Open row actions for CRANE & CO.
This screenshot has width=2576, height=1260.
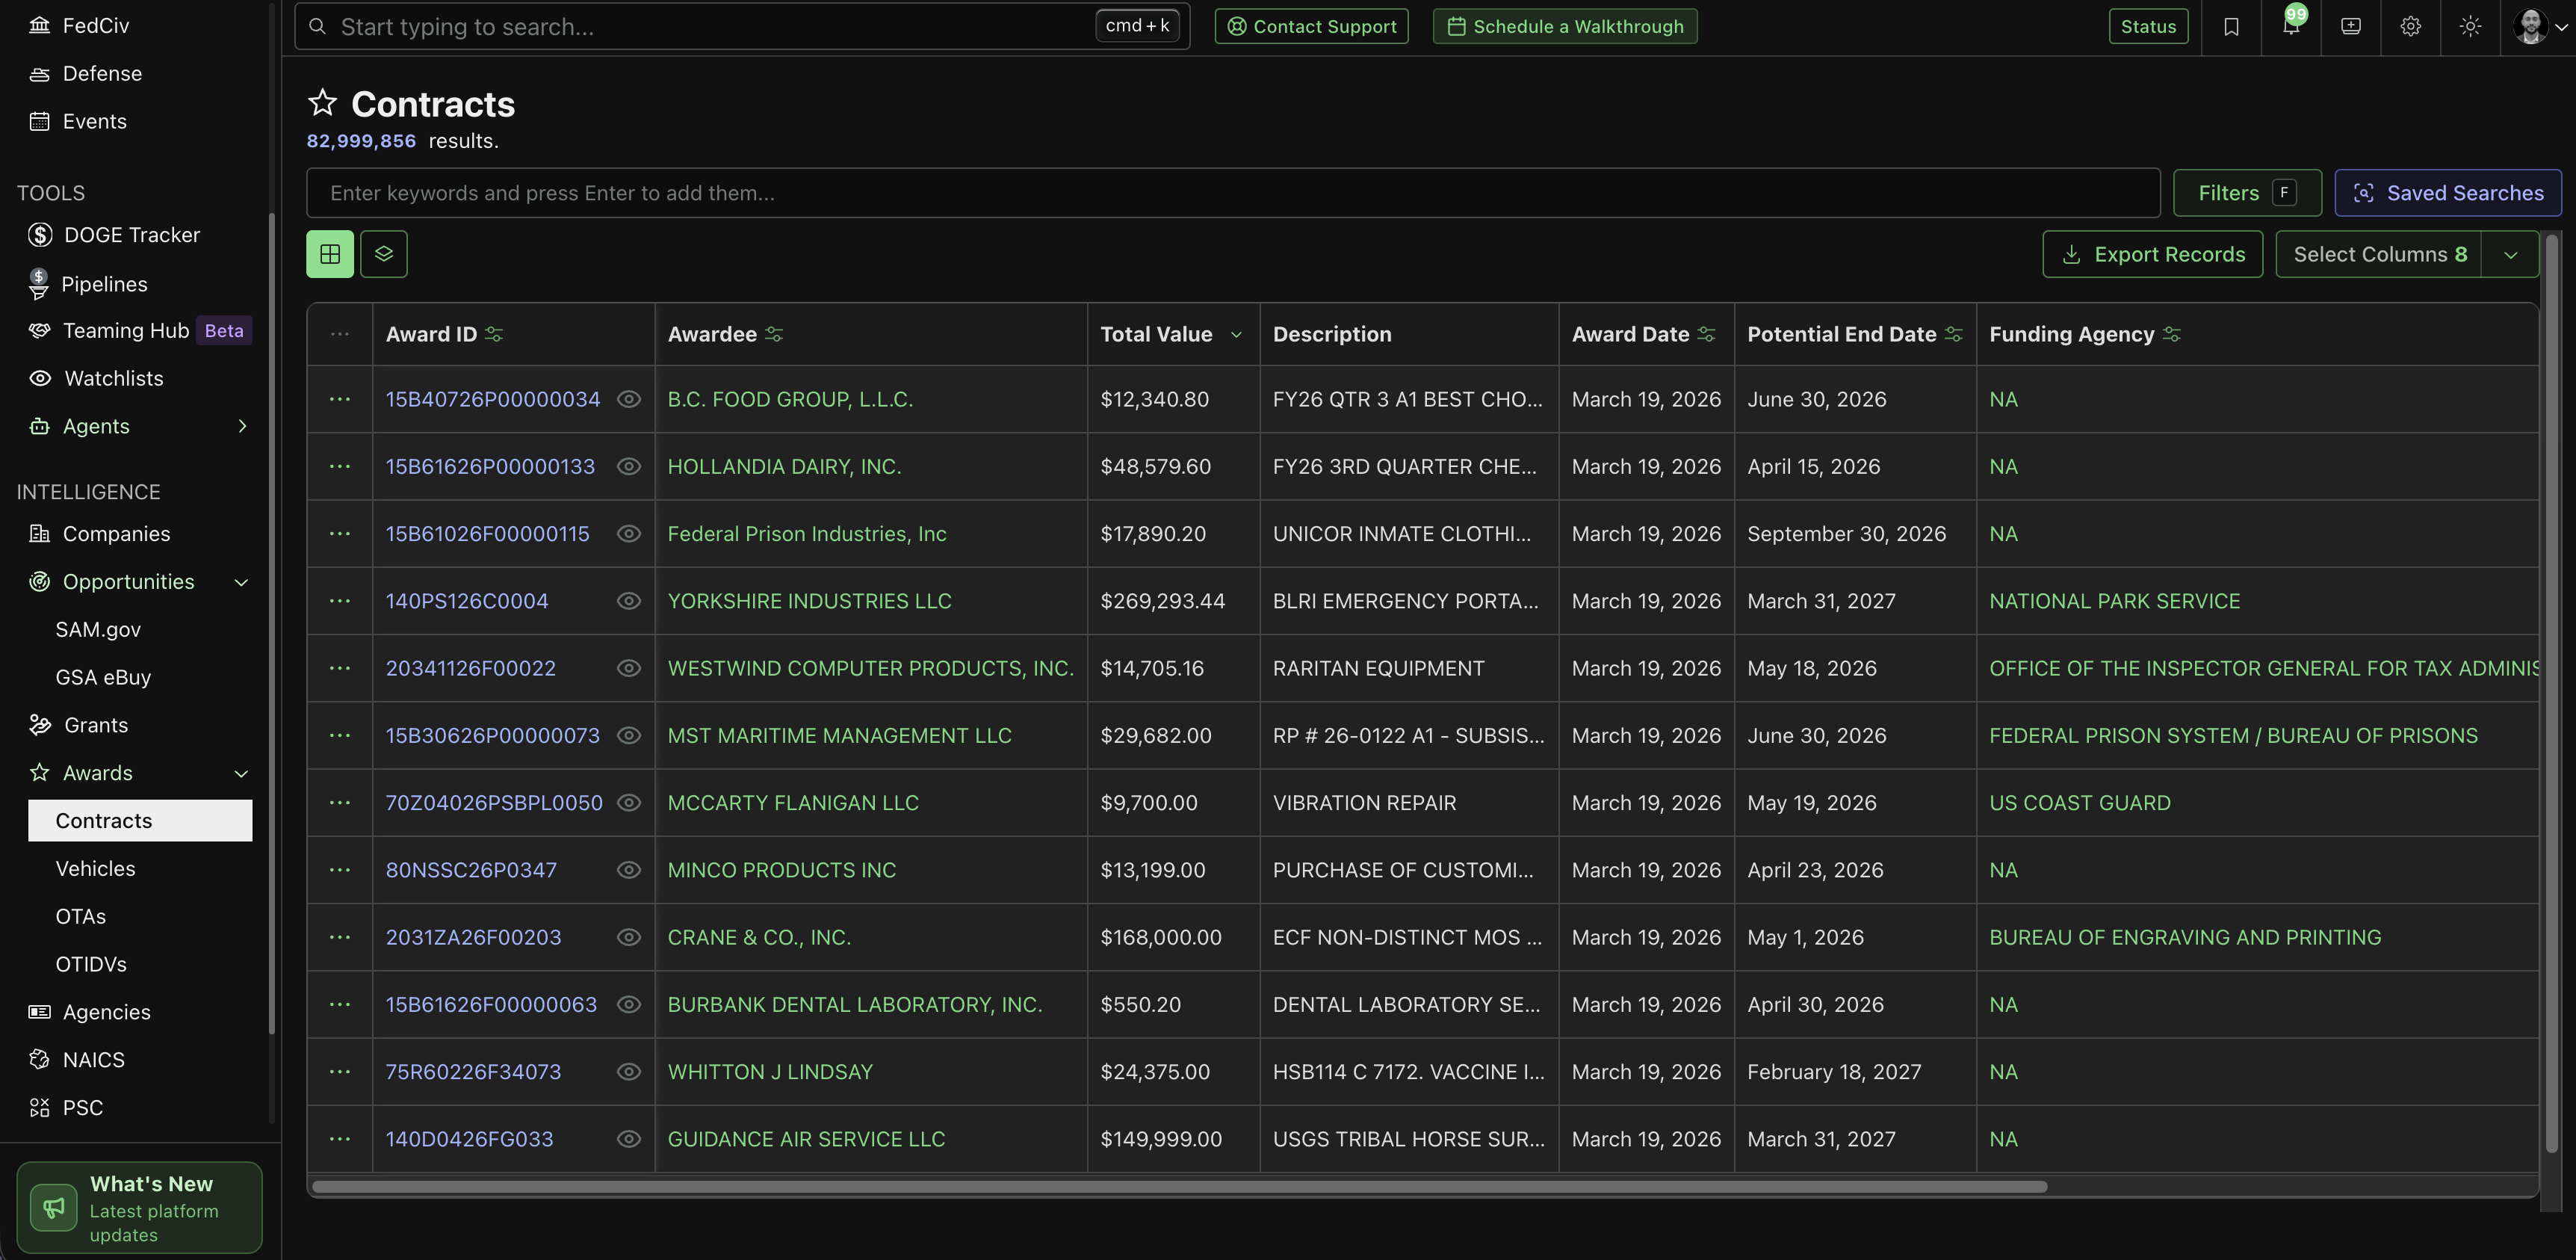click(340, 937)
